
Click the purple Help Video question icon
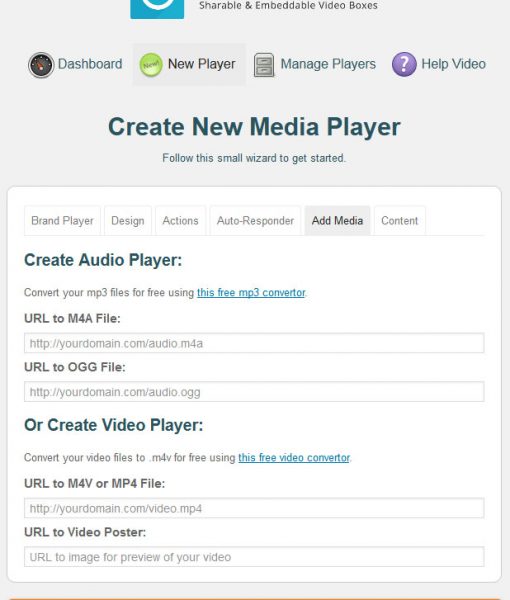(x=404, y=64)
